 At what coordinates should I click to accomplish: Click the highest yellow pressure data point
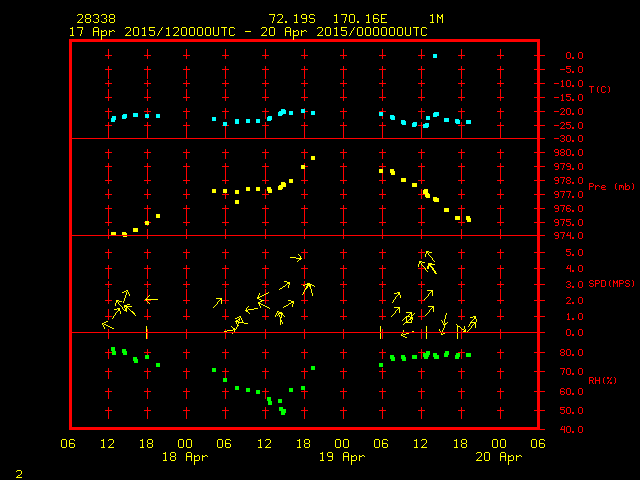point(313,158)
